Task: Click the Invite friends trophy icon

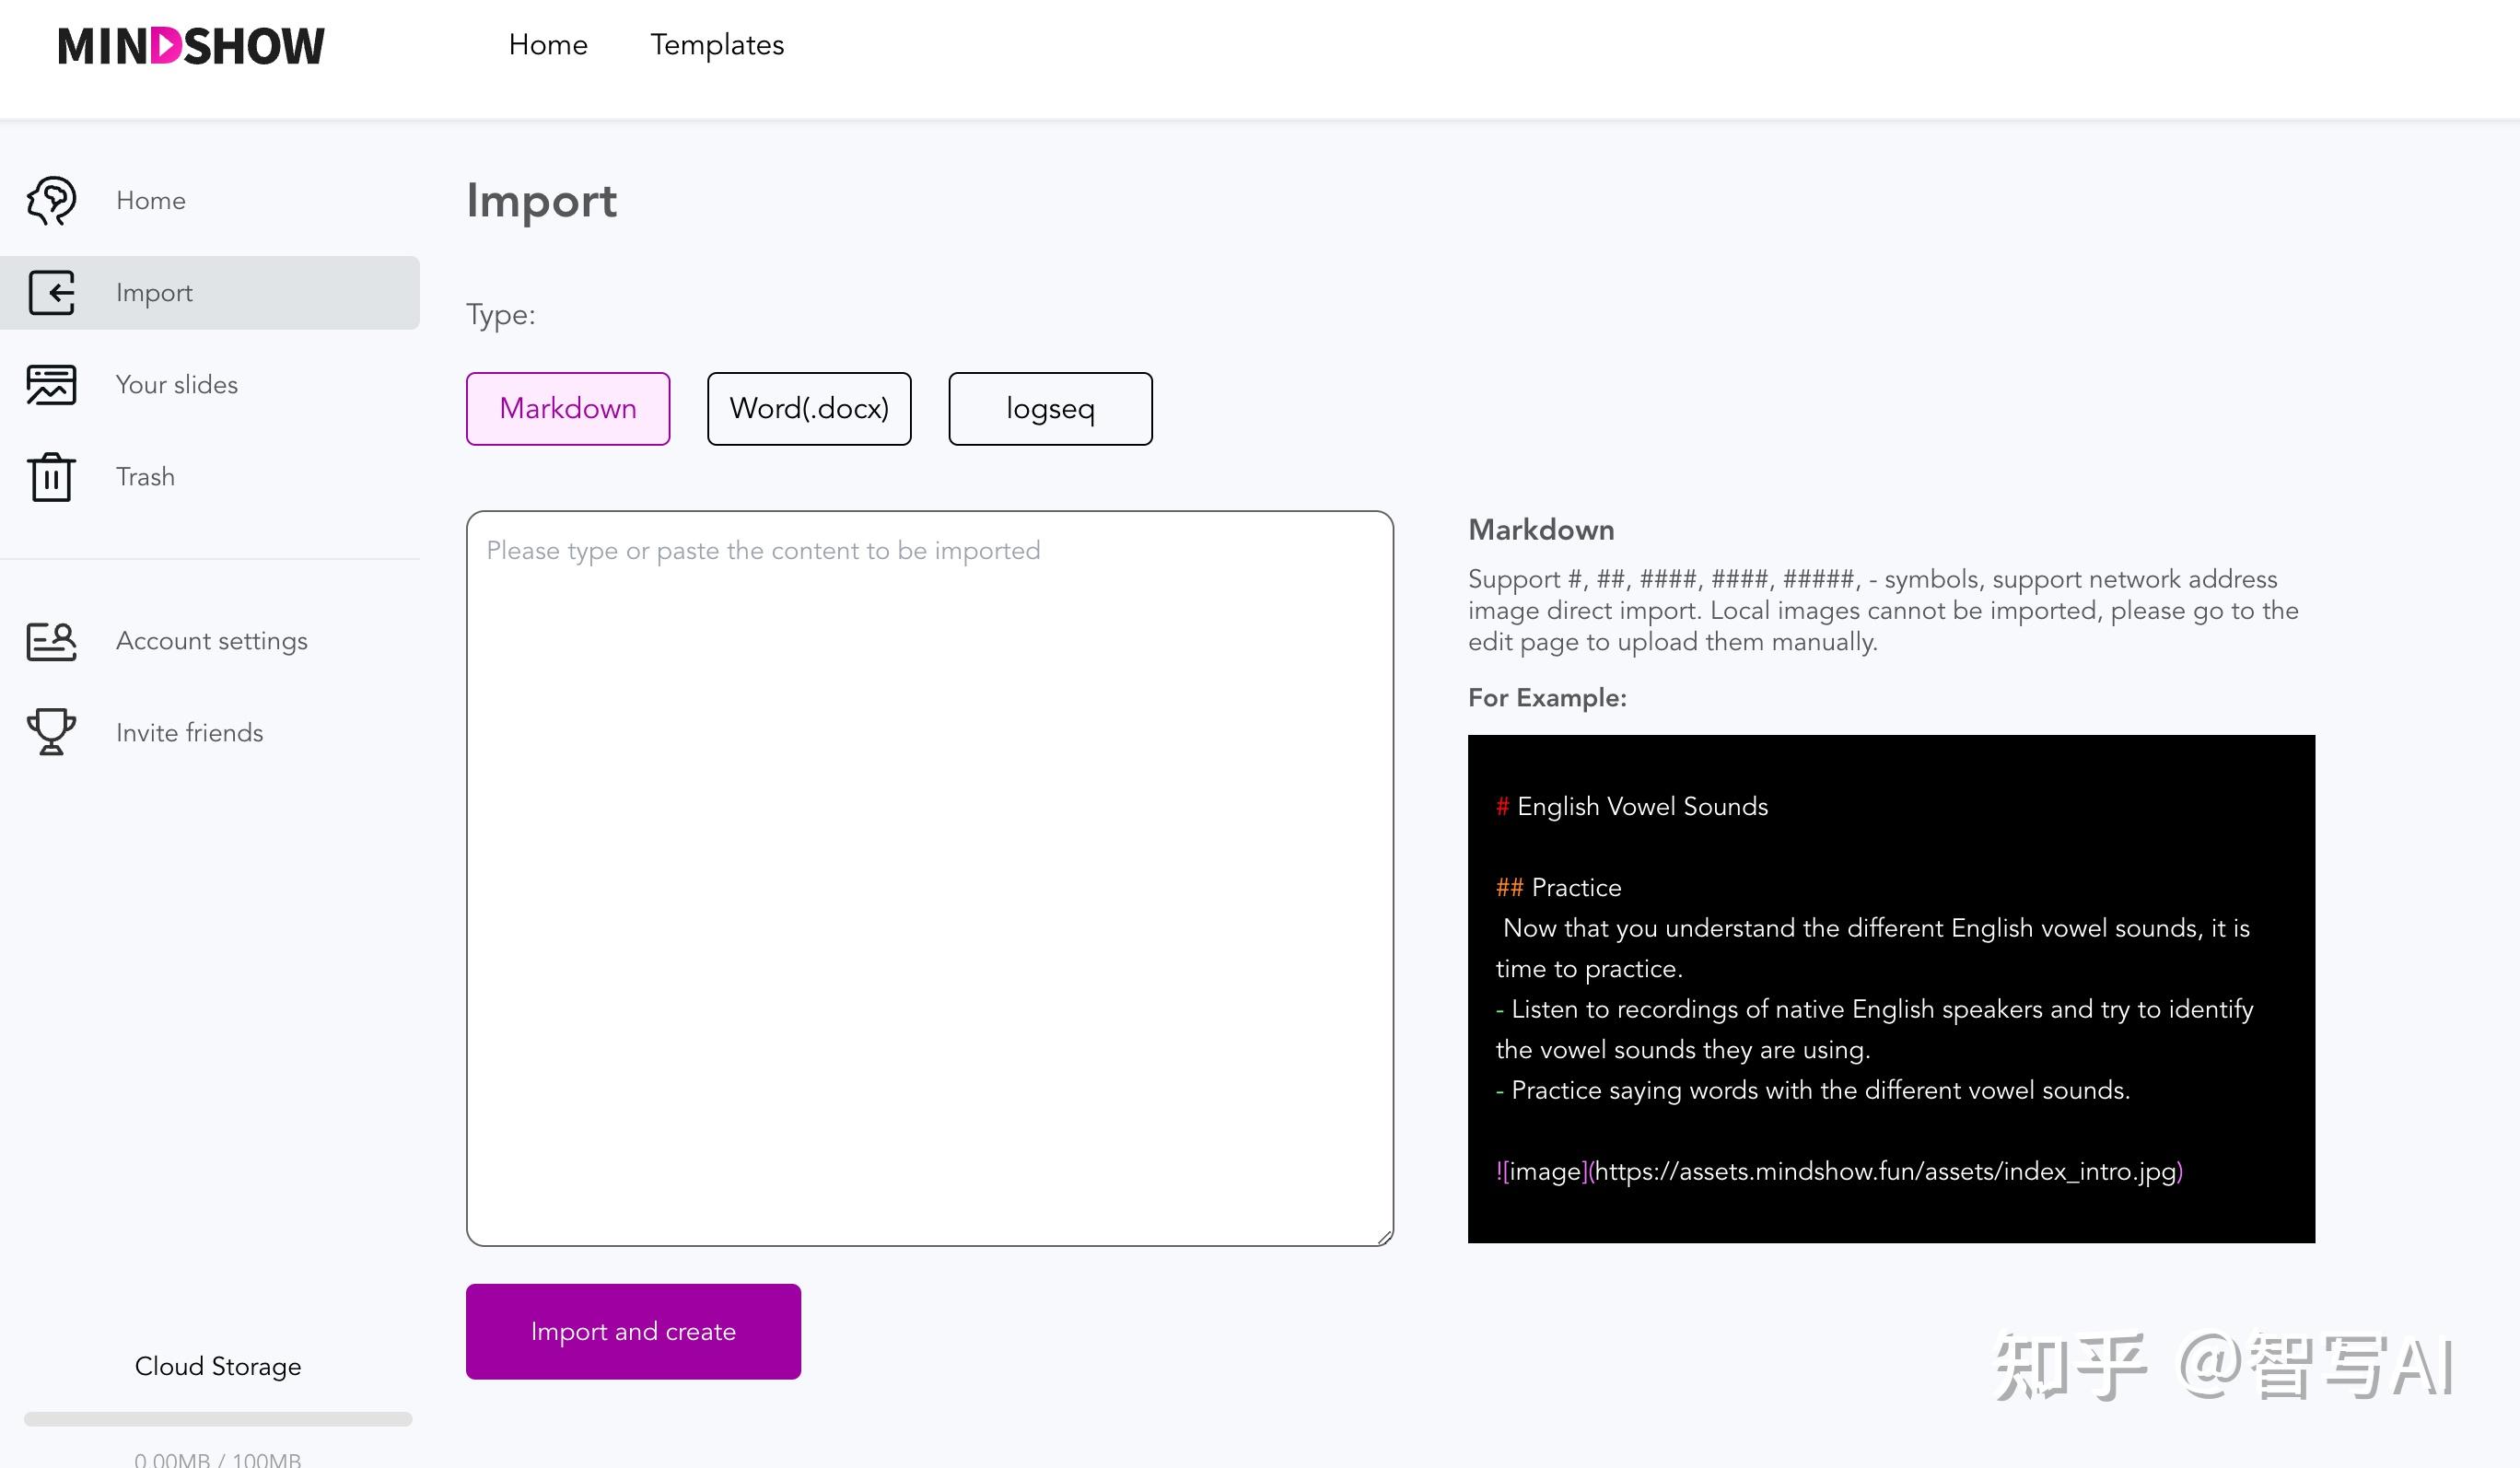Action: coord(51,732)
